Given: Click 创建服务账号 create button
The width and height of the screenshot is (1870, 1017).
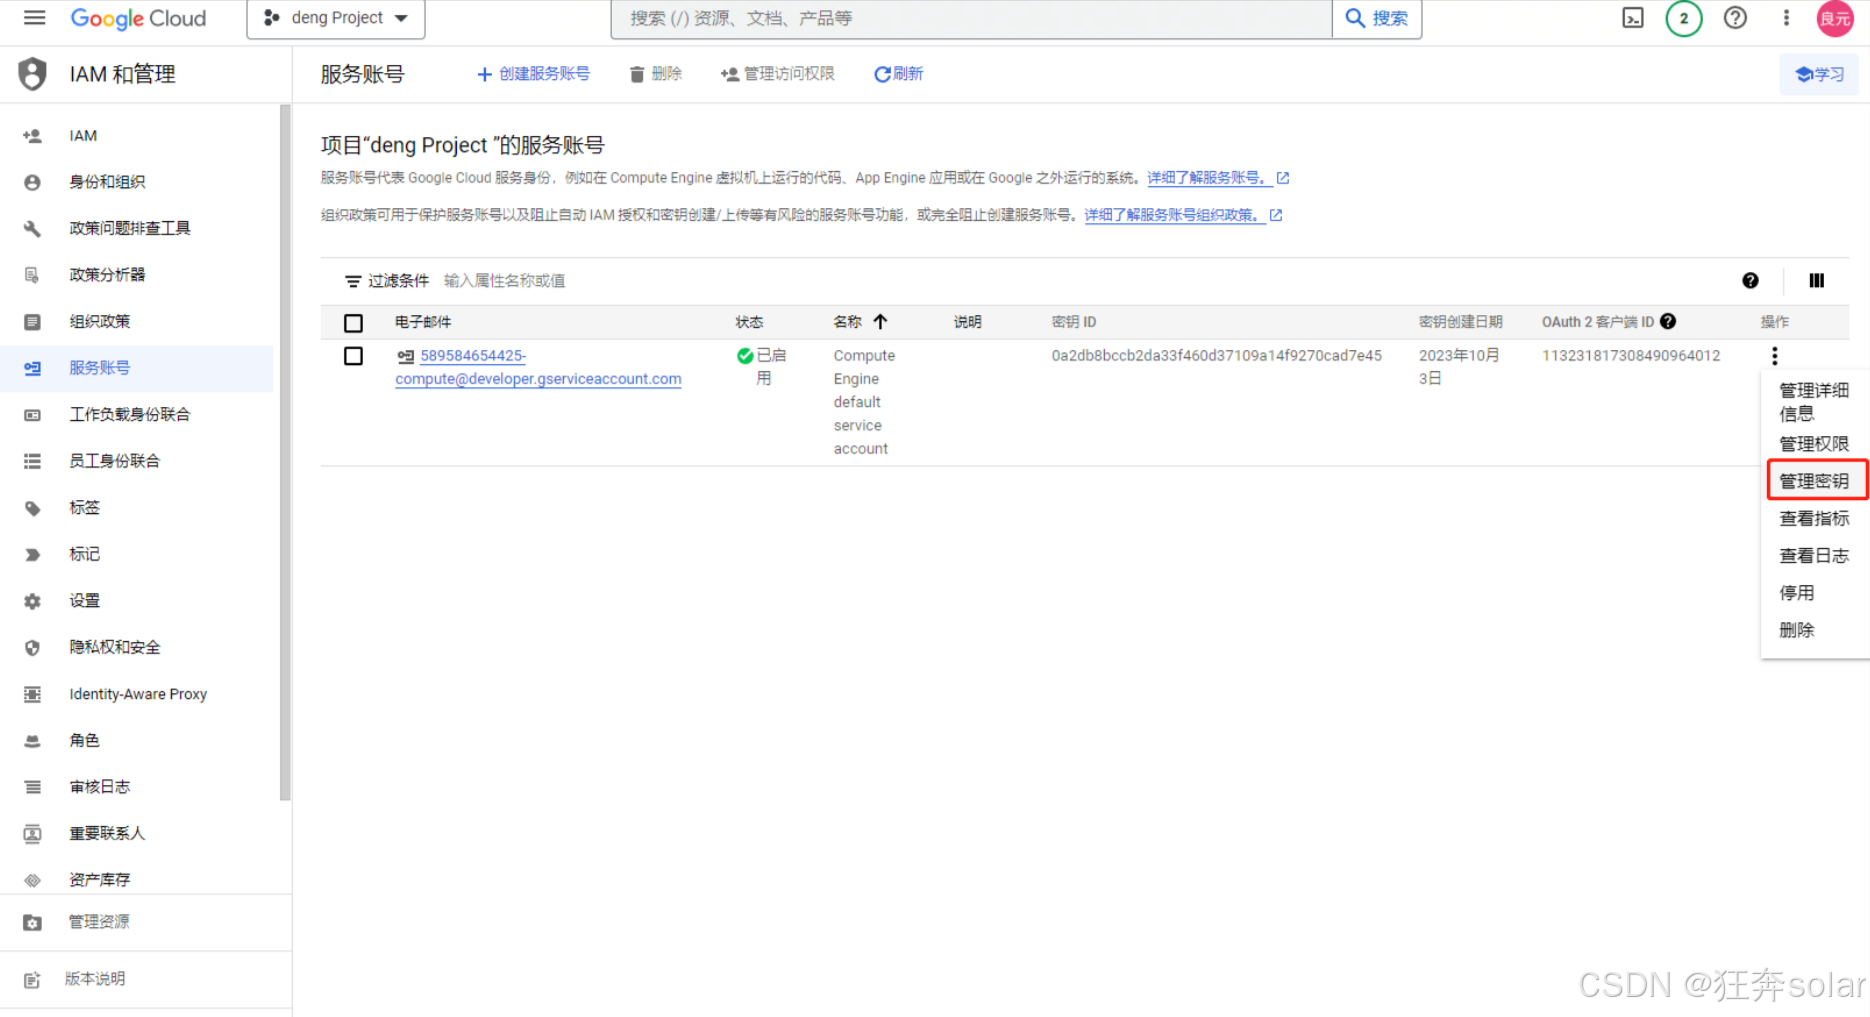Looking at the screenshot, I should [x=533, y=74].
